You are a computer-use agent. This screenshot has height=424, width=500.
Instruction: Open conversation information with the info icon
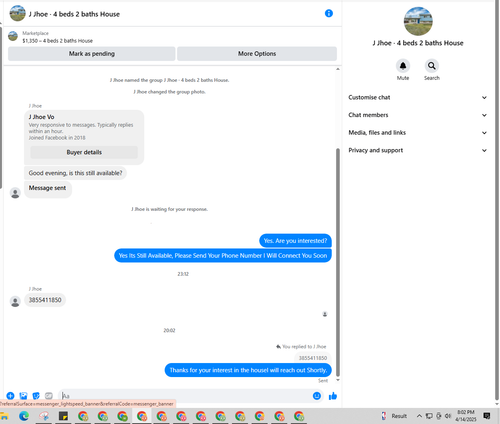click(x=329, y=13)
